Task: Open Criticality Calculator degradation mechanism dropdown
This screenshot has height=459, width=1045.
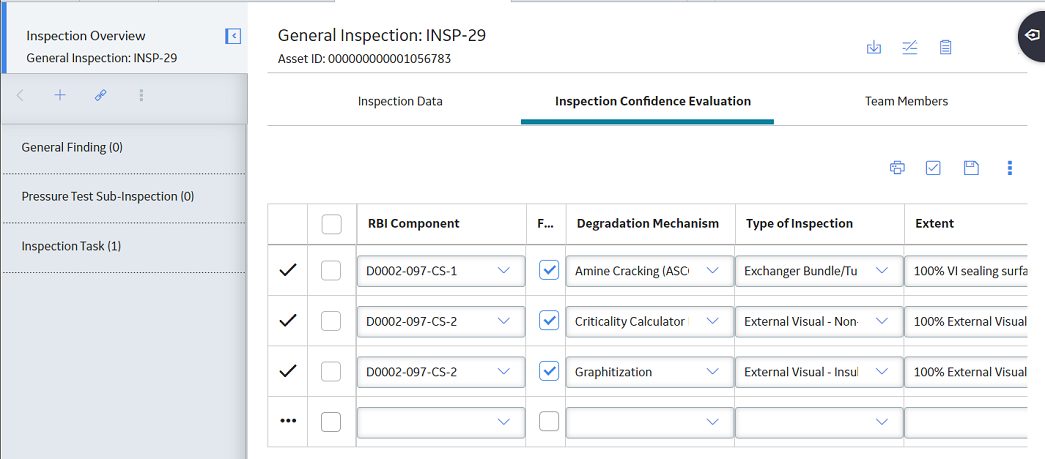Action: [x=650, y=321]
